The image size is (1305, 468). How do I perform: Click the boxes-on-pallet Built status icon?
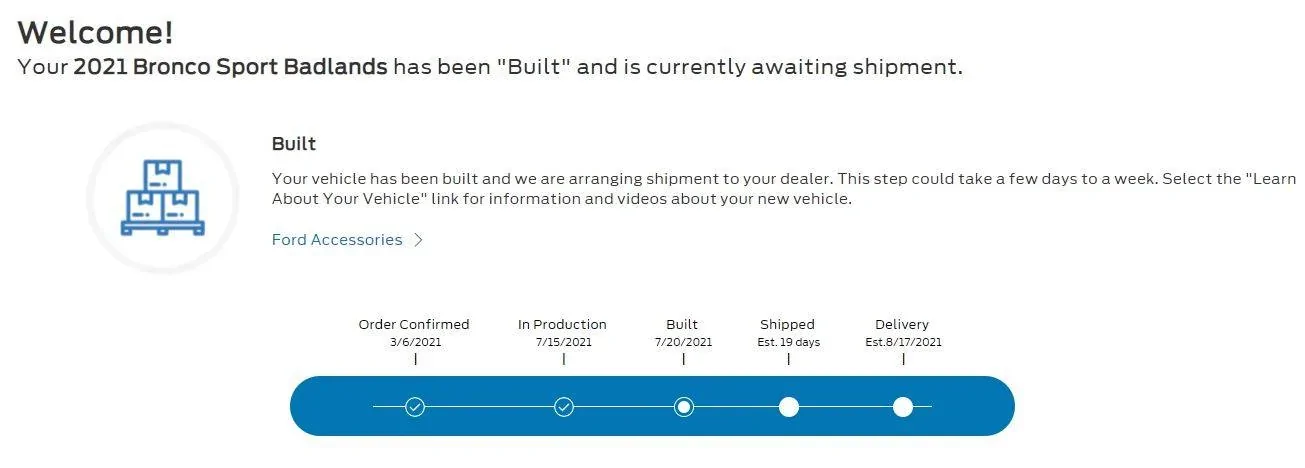[162, 198]
